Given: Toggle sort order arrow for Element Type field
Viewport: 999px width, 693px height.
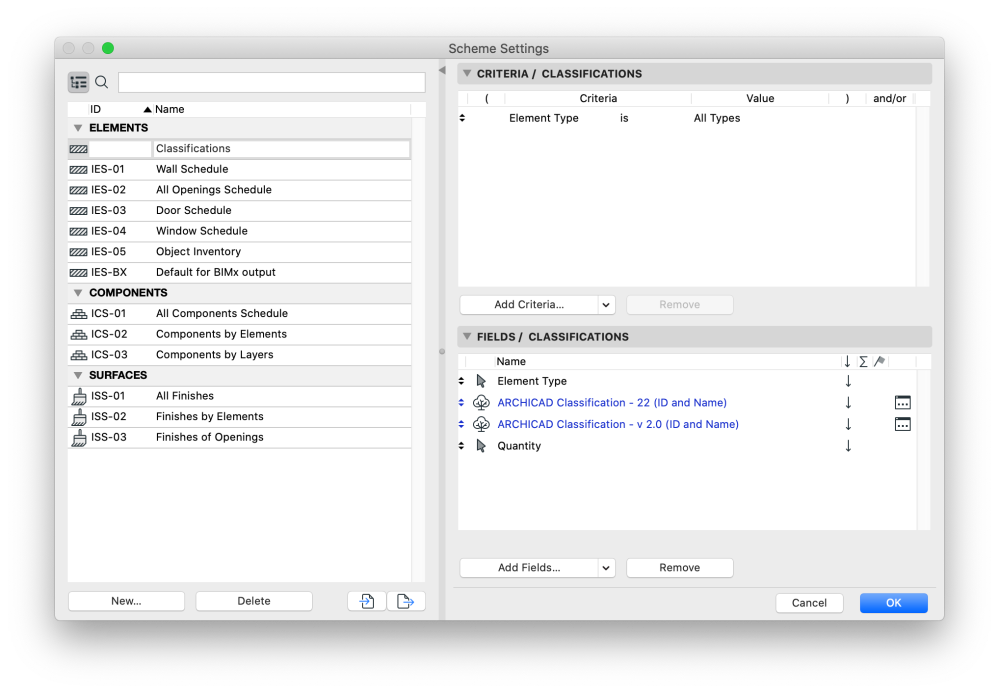Looking at the screenshot, I should [848, 381].
